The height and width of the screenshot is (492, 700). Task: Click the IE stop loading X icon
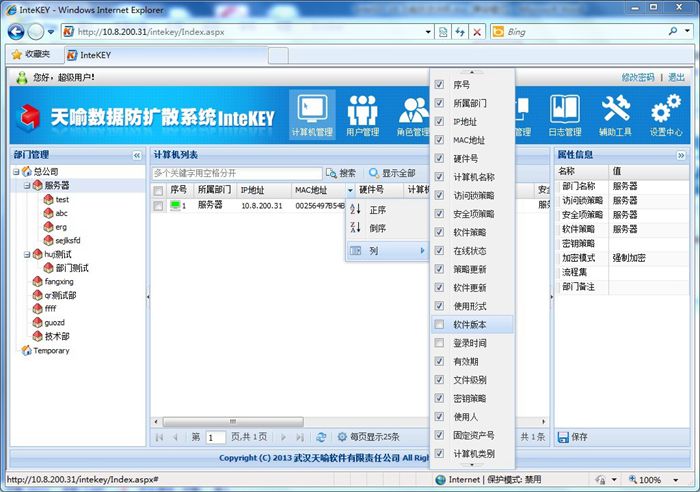477,32
